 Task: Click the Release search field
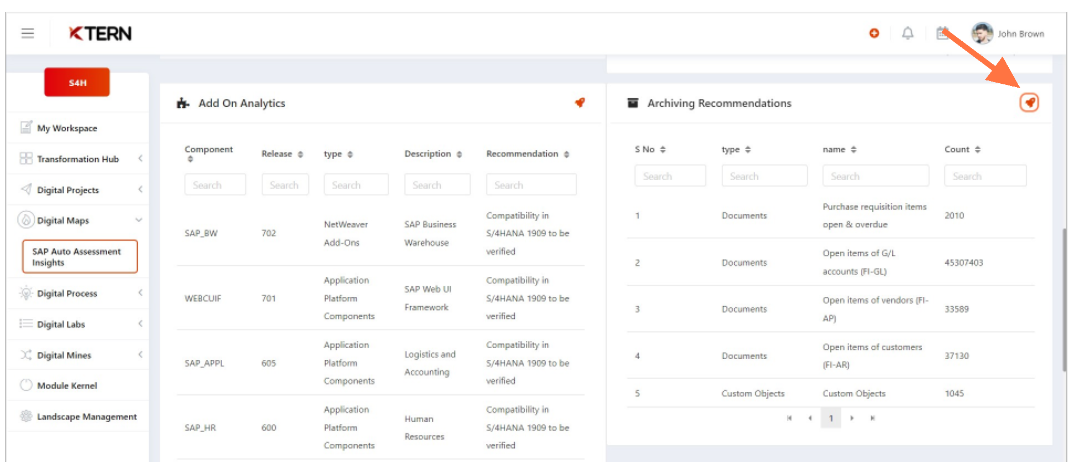coord(285,185)
